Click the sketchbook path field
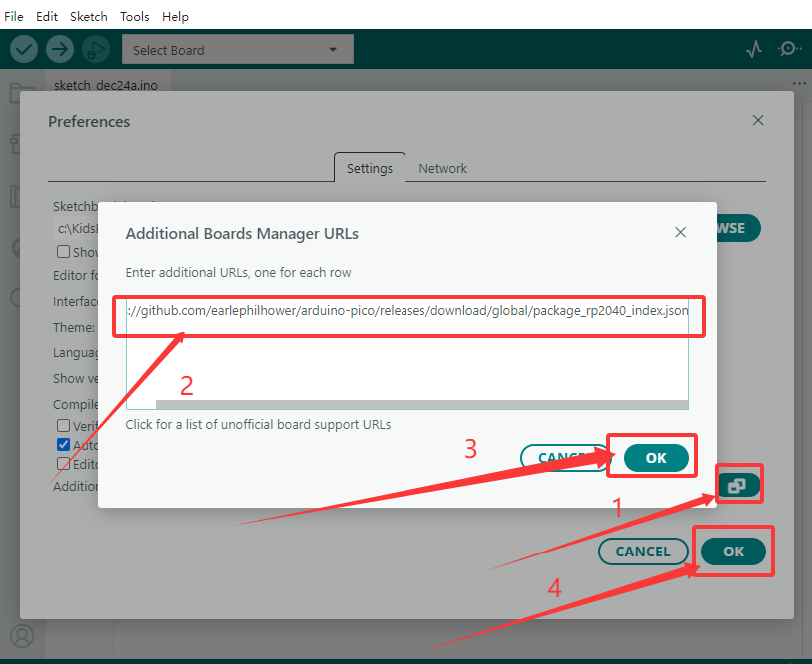 click(x=76, y=228)
